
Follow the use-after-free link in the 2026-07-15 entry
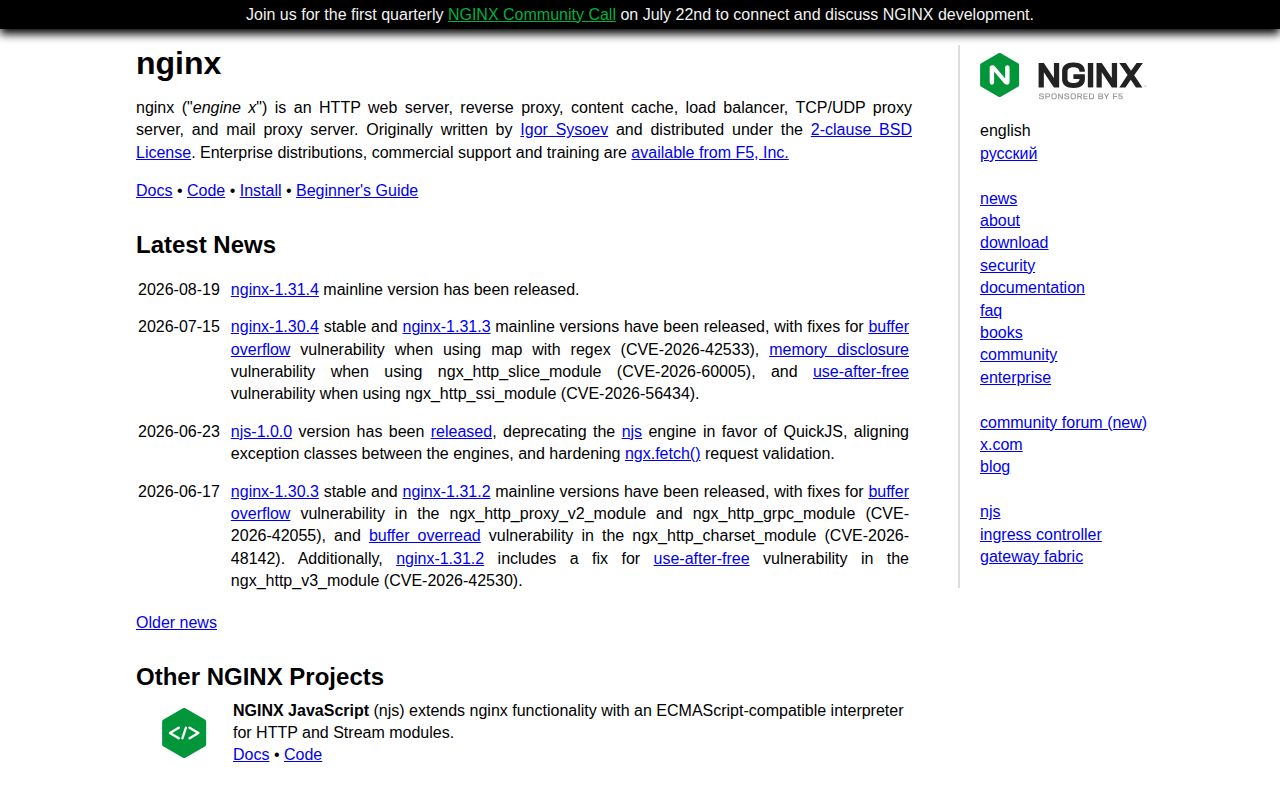click(x=861, y=372)
